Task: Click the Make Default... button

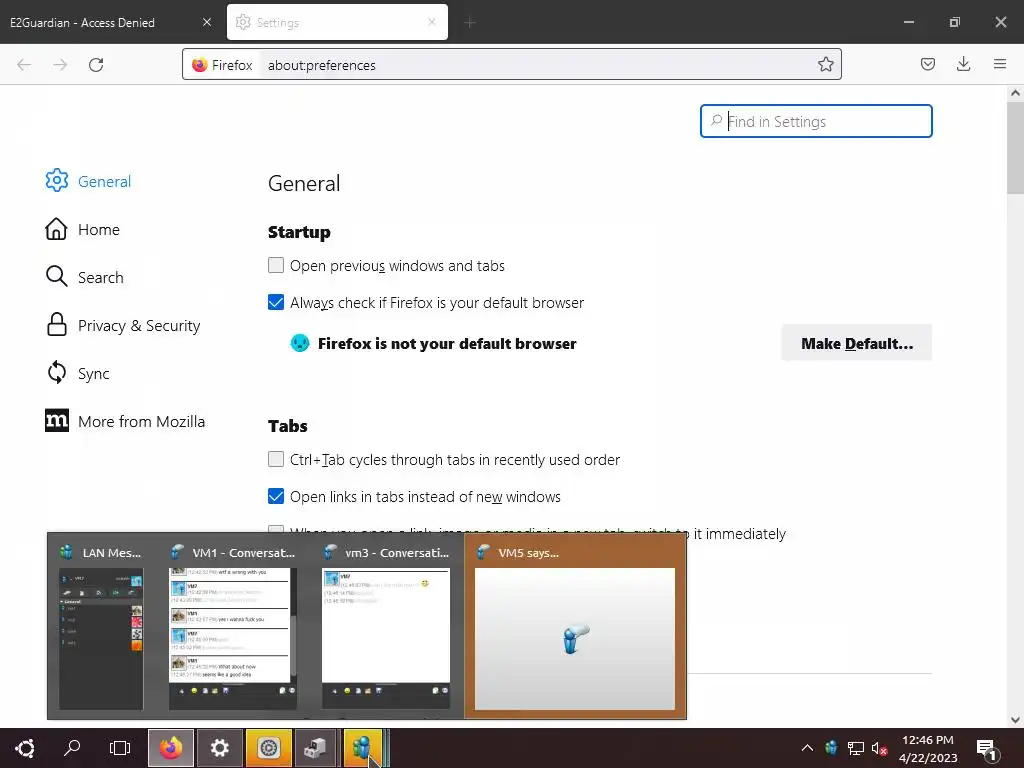Action: click(x=857, y=343)
